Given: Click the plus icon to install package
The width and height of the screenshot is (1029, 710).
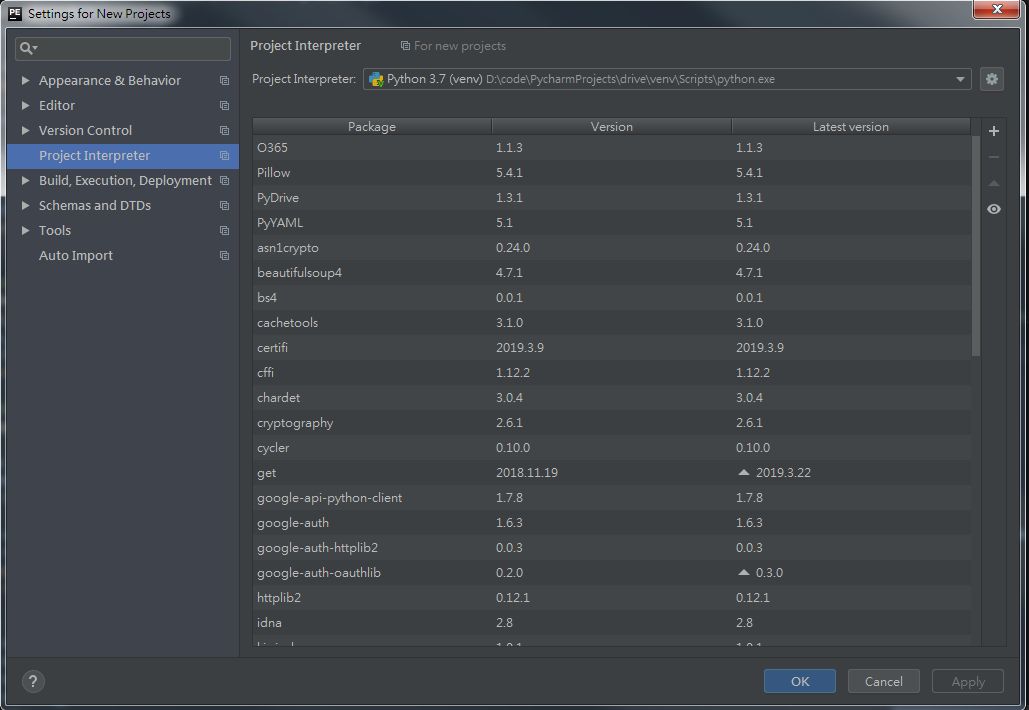Looking at the screenshot, I should coord(993,131).
